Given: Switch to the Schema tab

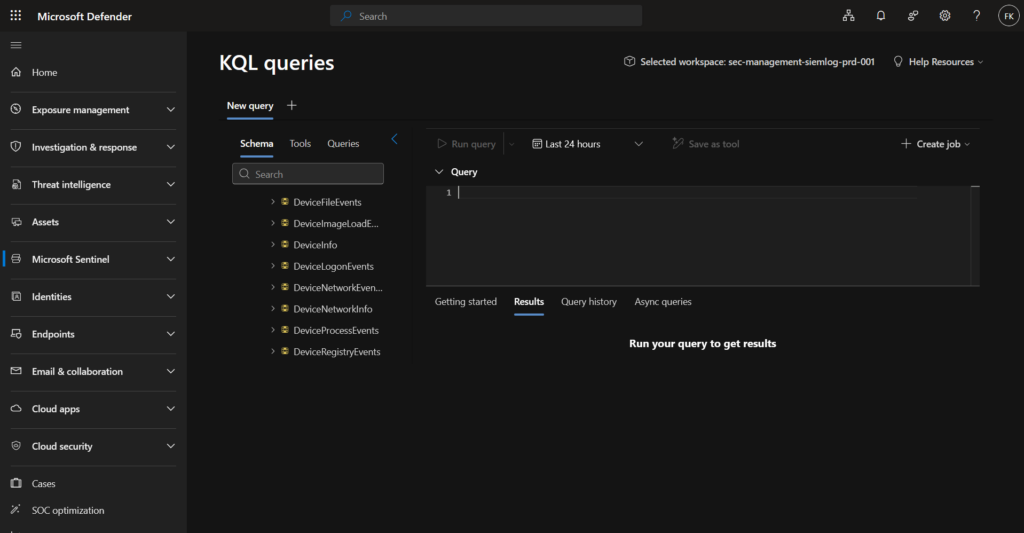Looking at the screenshot, I should [257, 144].
